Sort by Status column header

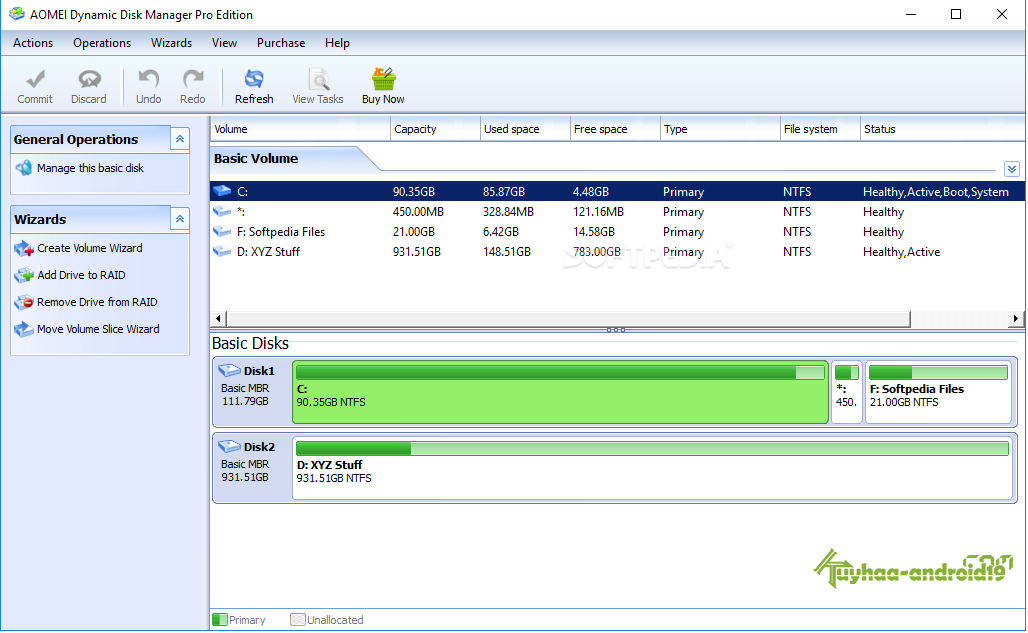[942, 129]
